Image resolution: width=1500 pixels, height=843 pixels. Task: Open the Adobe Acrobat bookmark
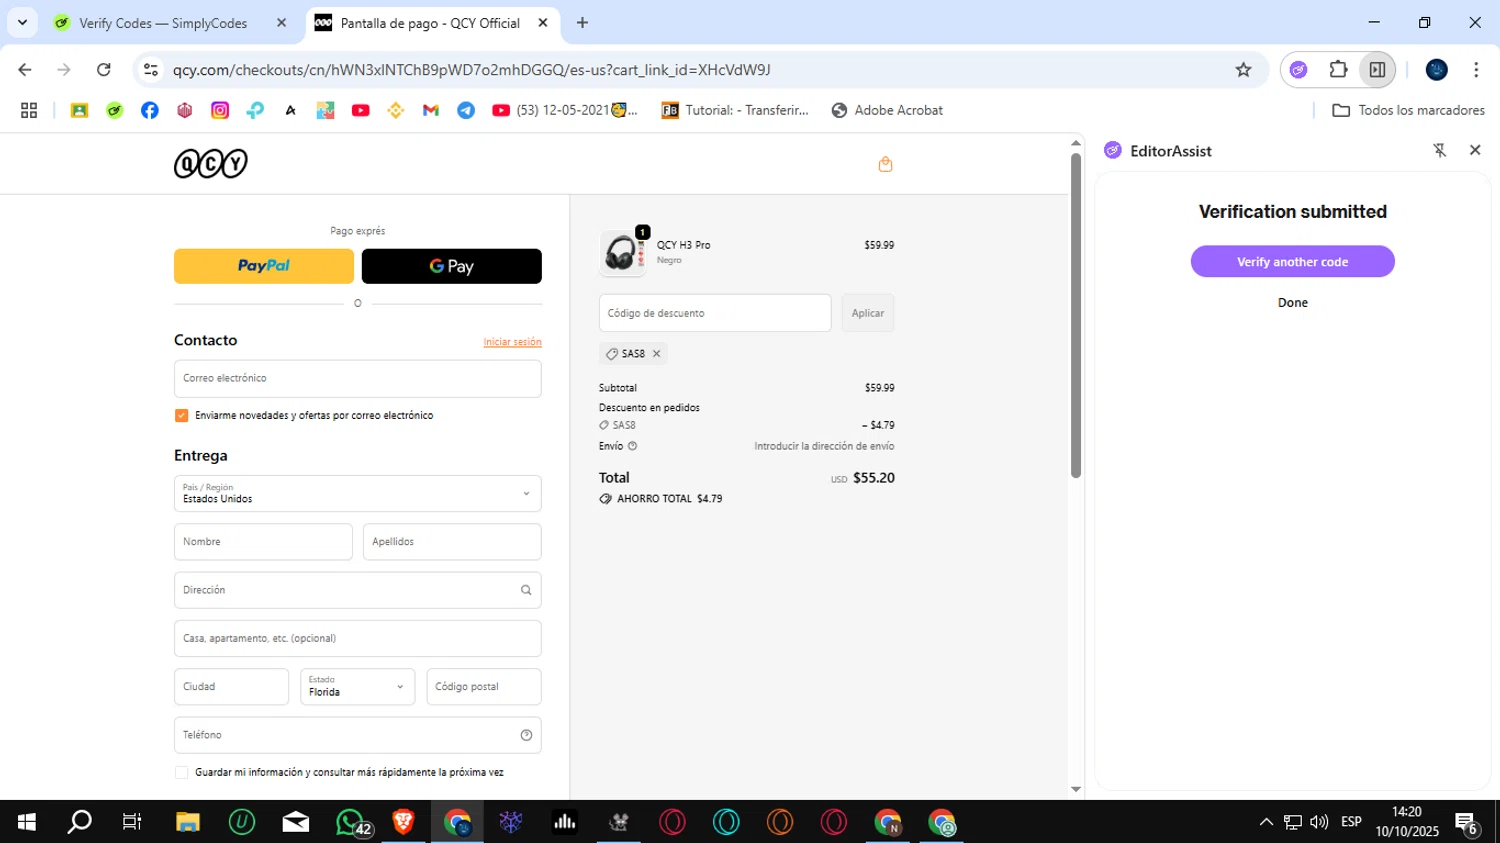tap(887, 110)
